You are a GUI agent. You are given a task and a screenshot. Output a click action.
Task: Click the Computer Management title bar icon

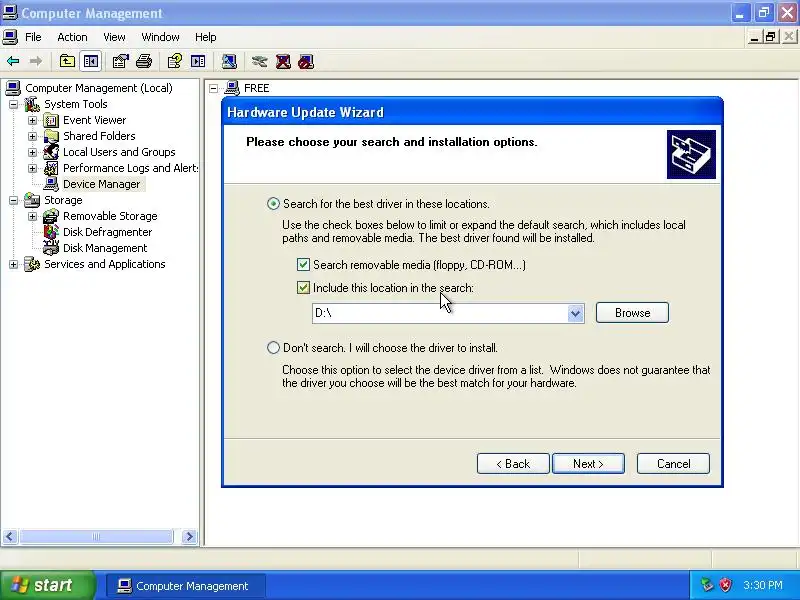click(10, 13)
